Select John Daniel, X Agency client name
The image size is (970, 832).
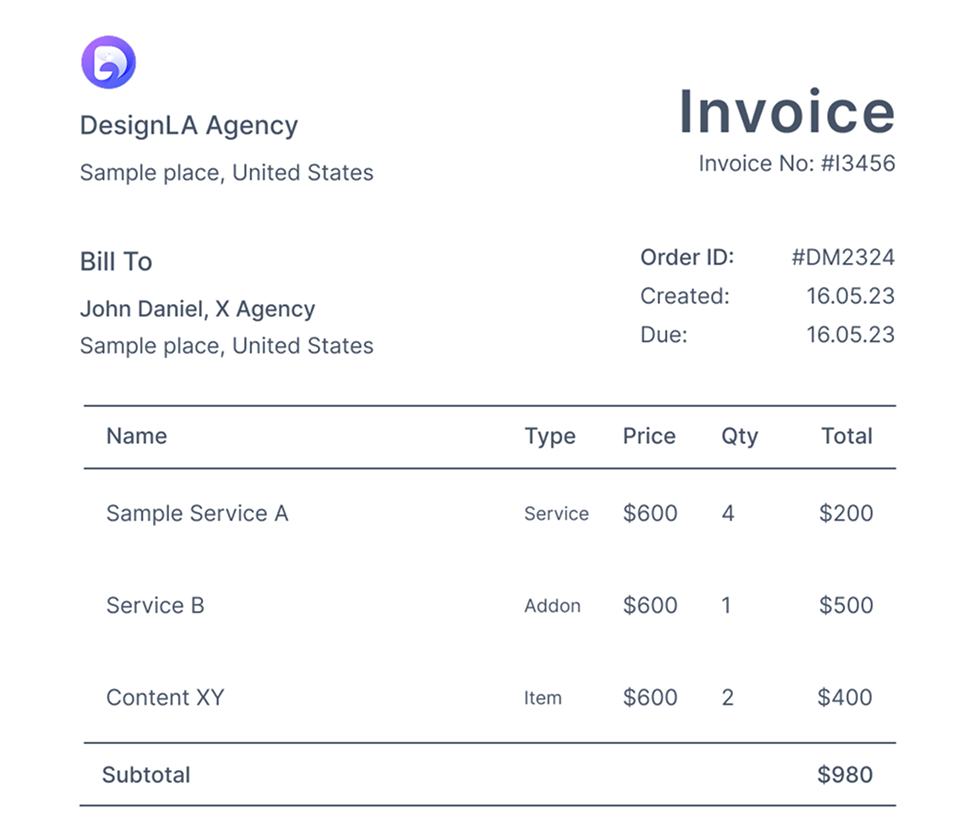(x=197, y=309)
